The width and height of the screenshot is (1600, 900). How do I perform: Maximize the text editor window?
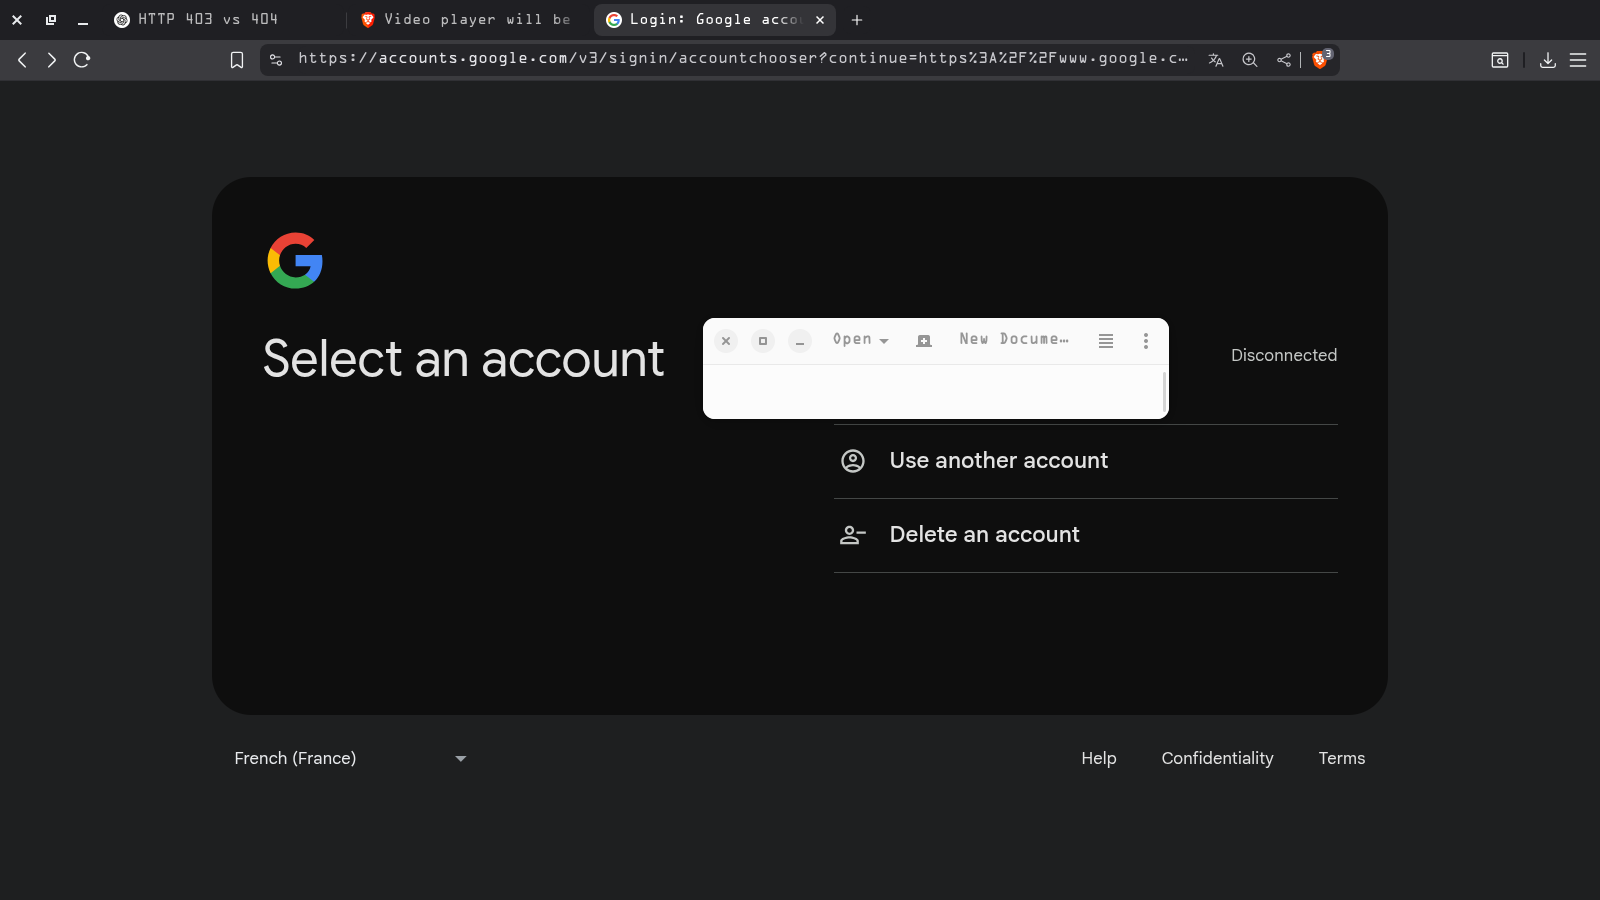click(x=763, y=341)
